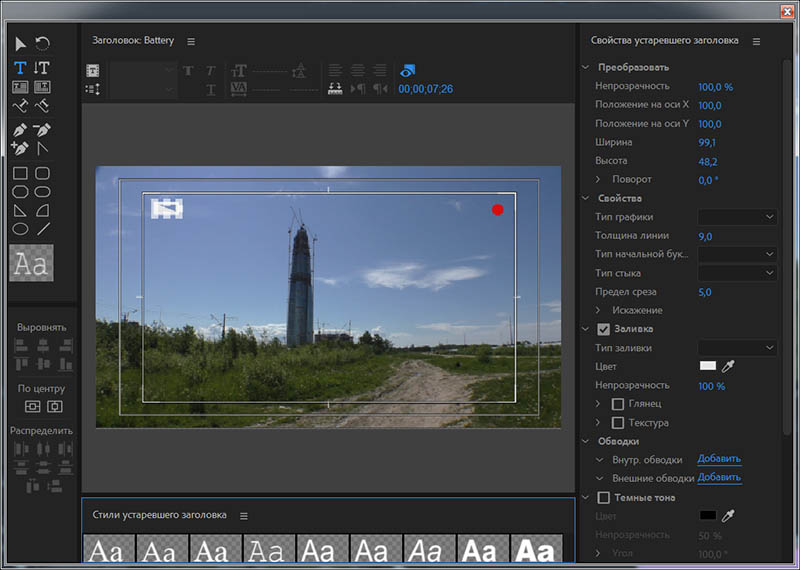Image resolution: width=800 pixels, height=570 pixels.
Task: Select the Ellipse tool
Action: pyautogui.click(x=20, y=229)
